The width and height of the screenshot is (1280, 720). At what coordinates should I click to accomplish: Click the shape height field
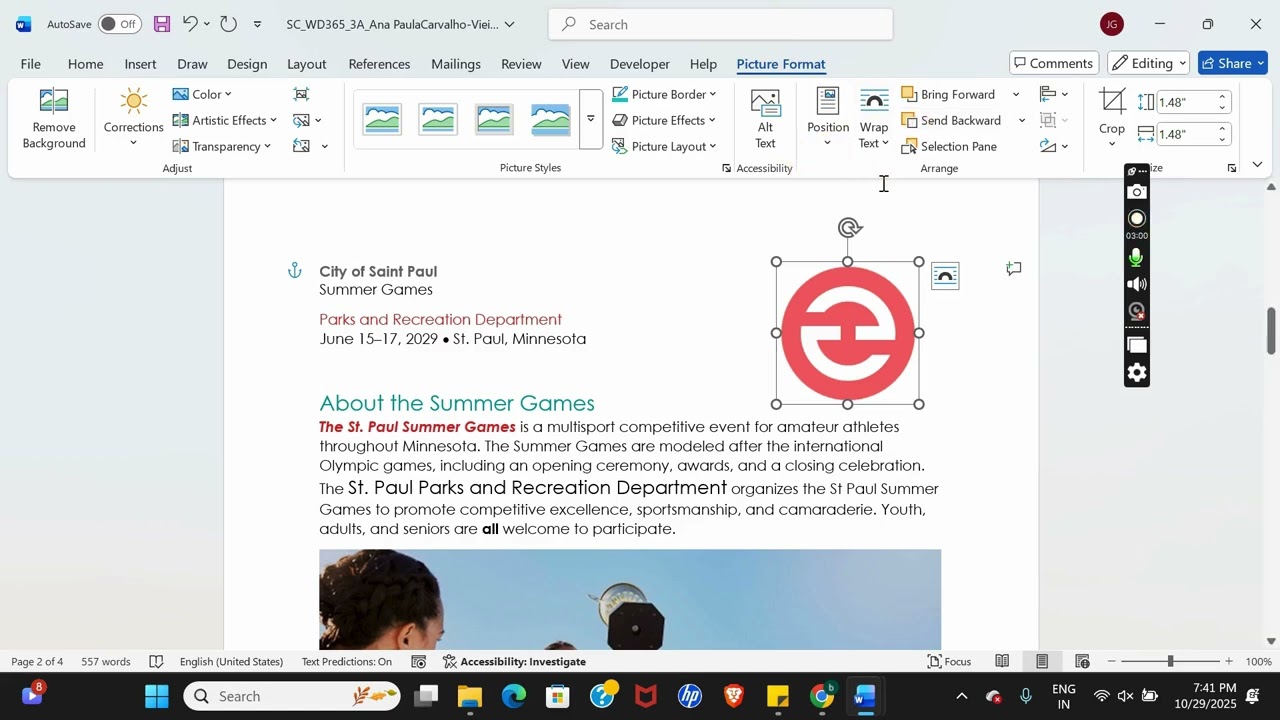[1186, 102]
